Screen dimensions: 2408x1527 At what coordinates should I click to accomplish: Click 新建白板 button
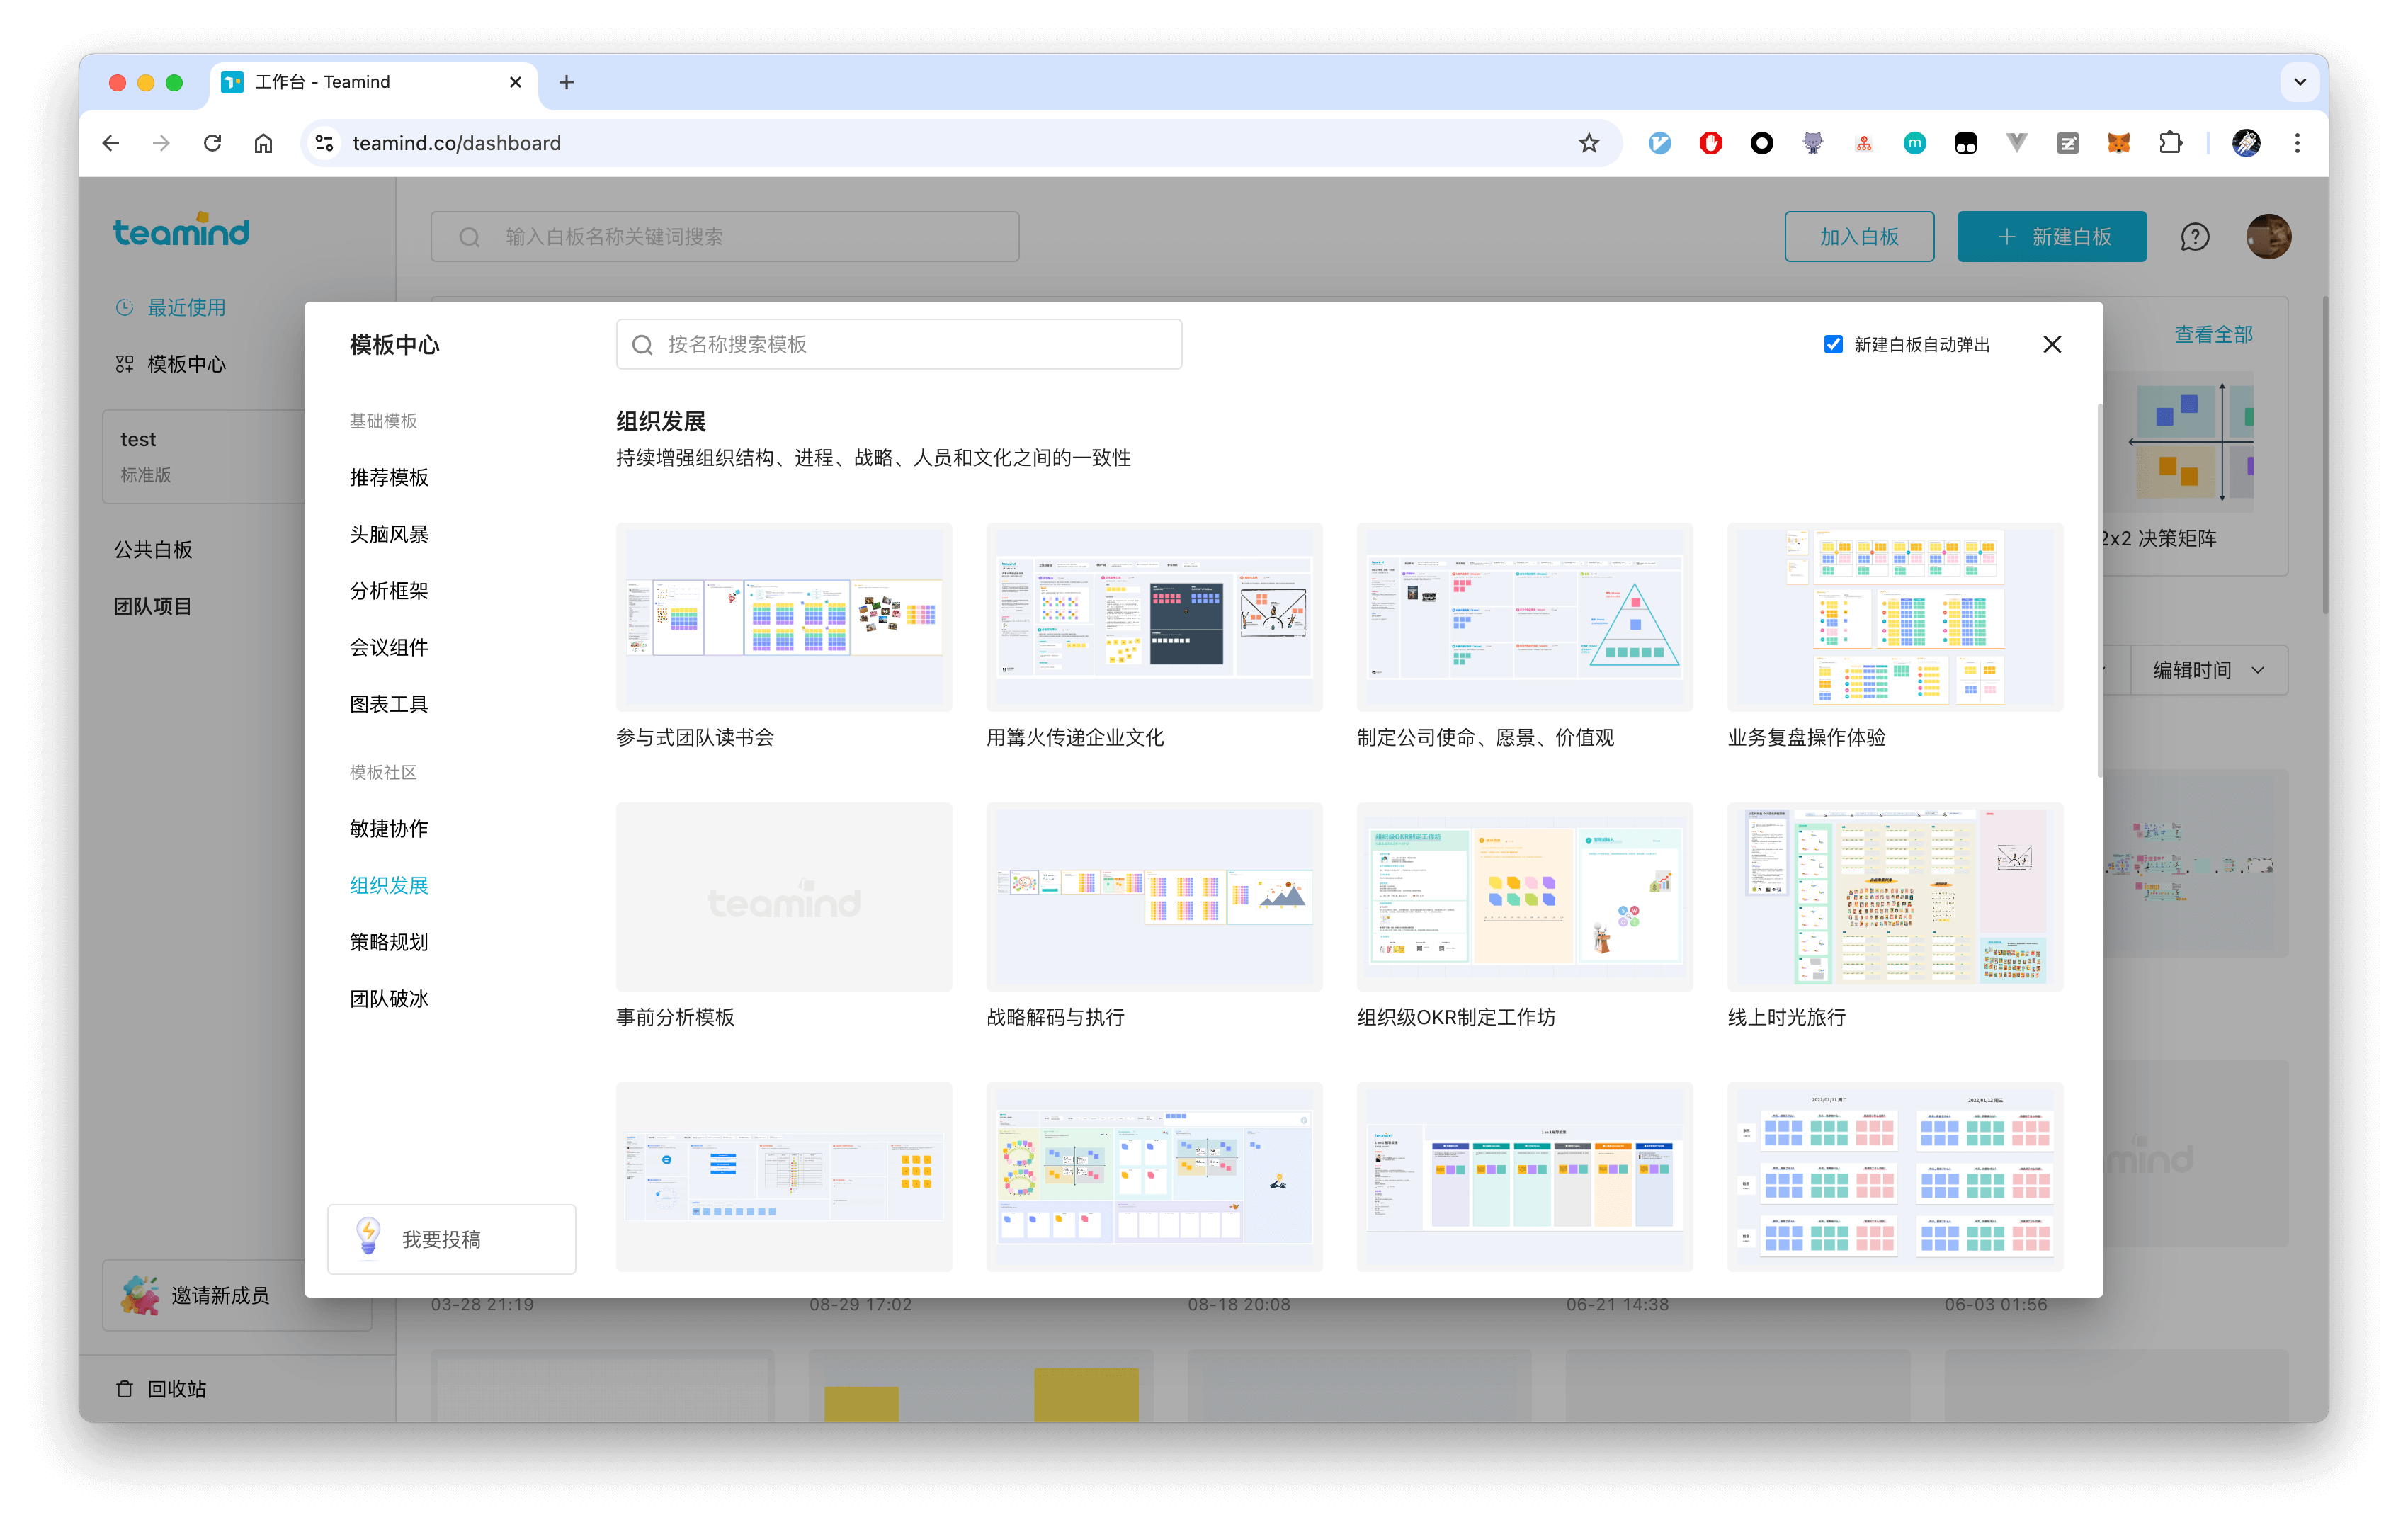tap(2051, 237)
